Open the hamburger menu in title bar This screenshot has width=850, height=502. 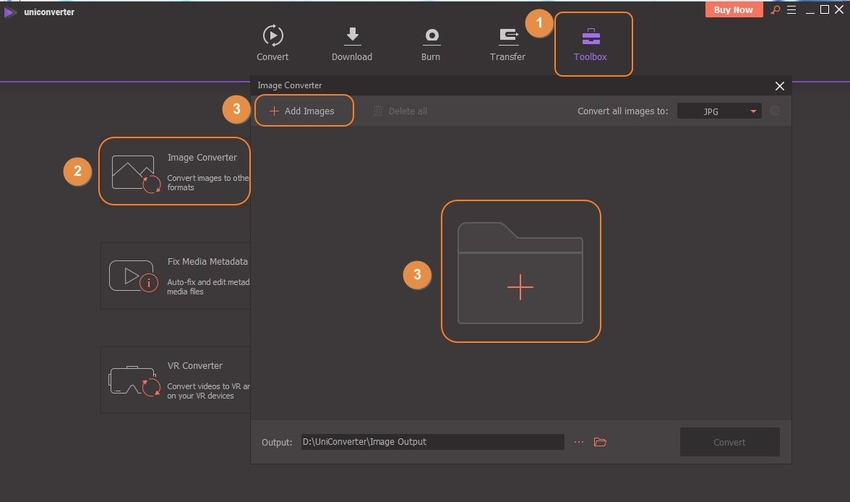pos(791,10)
